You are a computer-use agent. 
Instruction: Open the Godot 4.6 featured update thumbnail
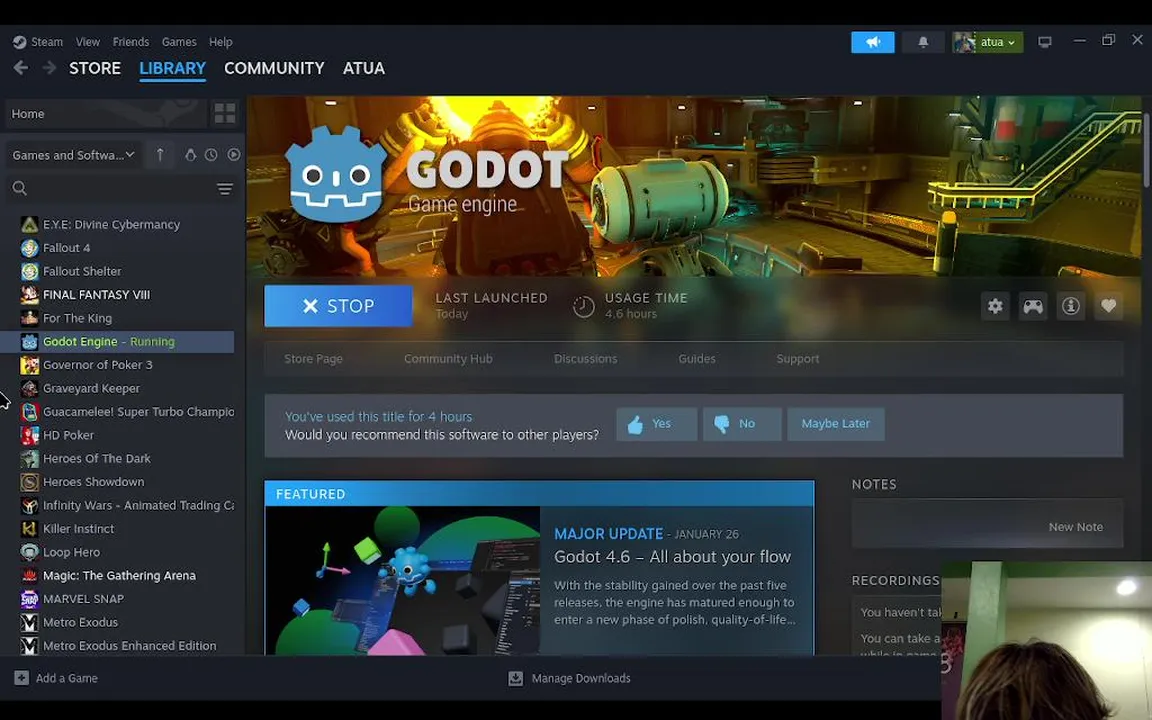click(403, 580)
